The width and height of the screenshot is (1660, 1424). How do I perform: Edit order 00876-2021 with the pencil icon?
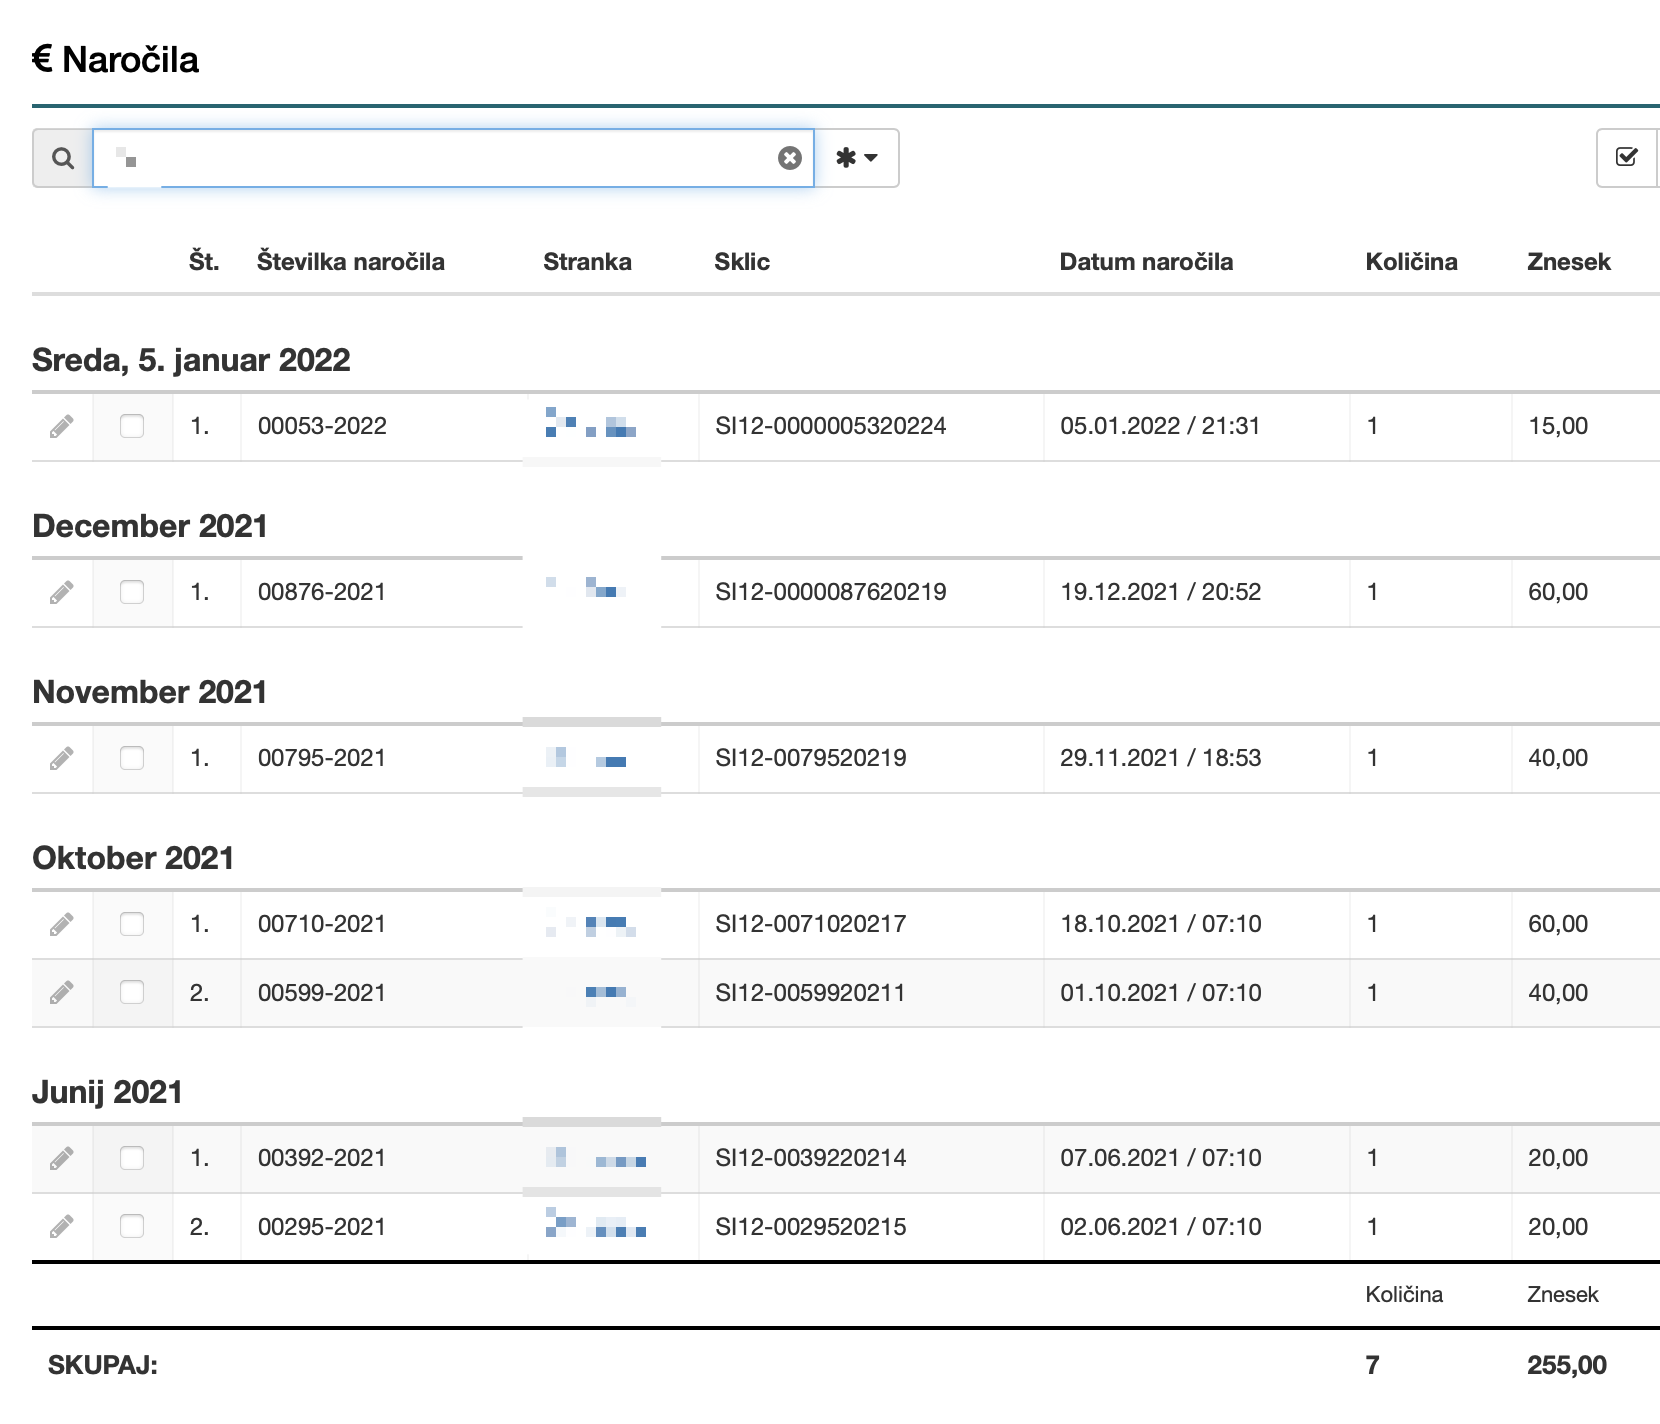point(62,592)
